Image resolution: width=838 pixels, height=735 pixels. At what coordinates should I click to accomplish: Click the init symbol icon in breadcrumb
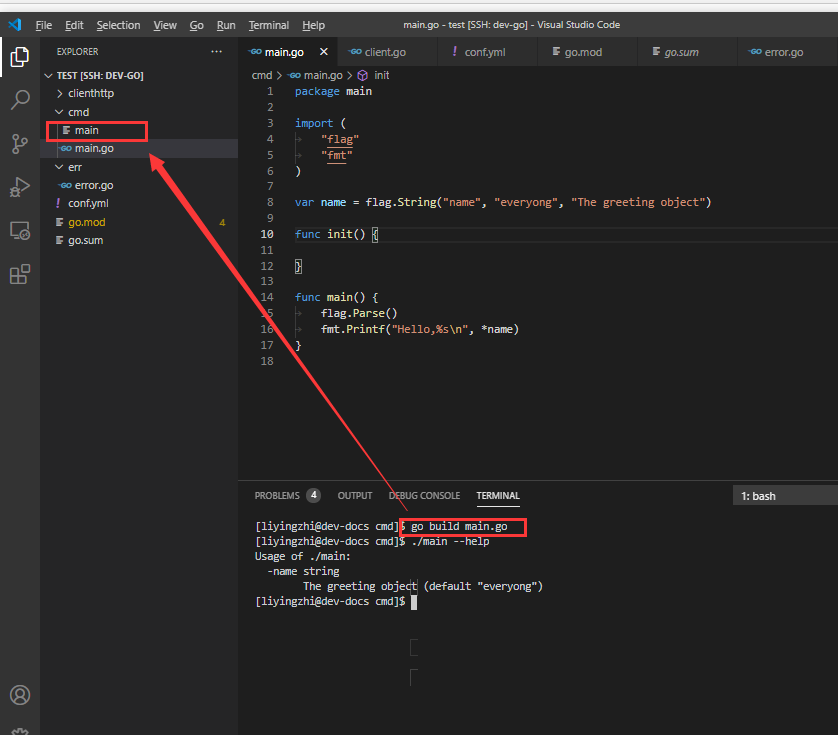click(362, 75)
